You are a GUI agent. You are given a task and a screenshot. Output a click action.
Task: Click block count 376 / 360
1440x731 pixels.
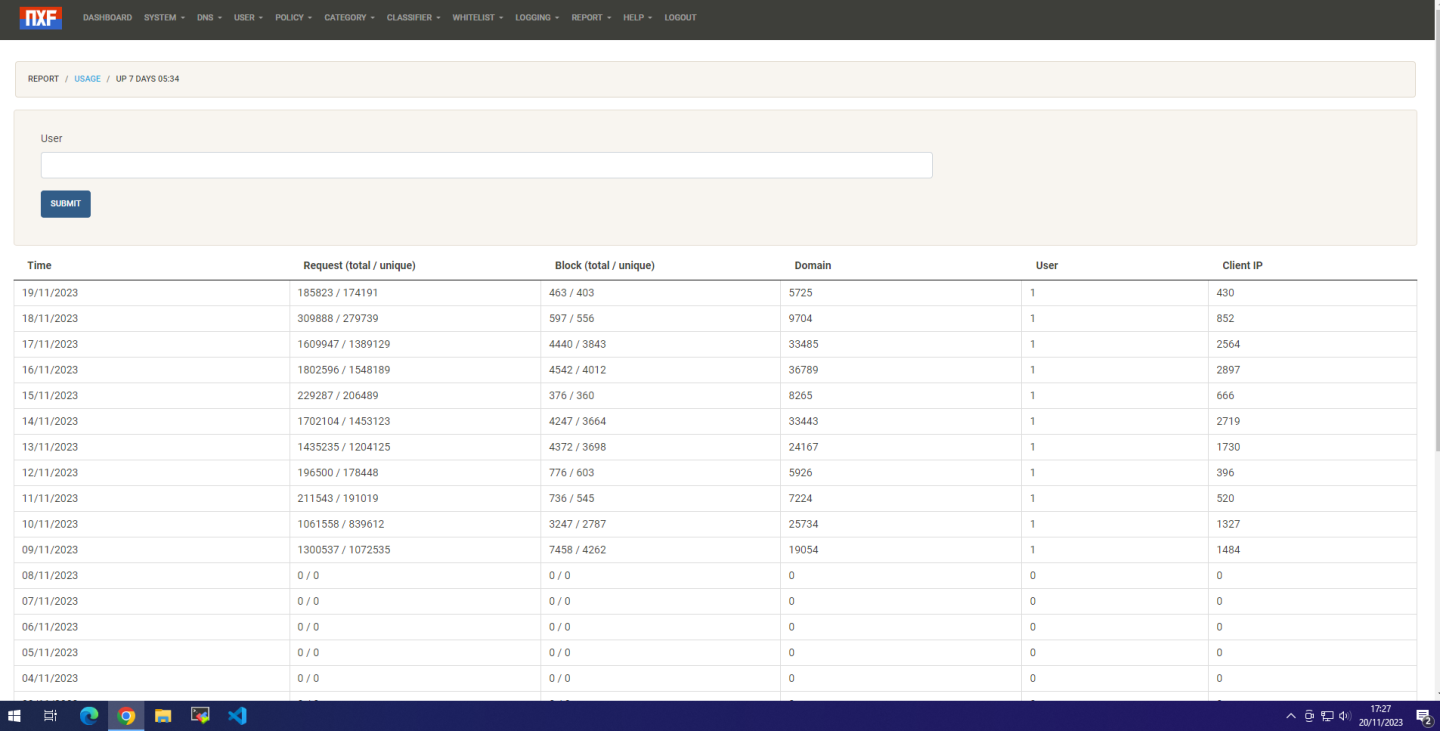572,396
